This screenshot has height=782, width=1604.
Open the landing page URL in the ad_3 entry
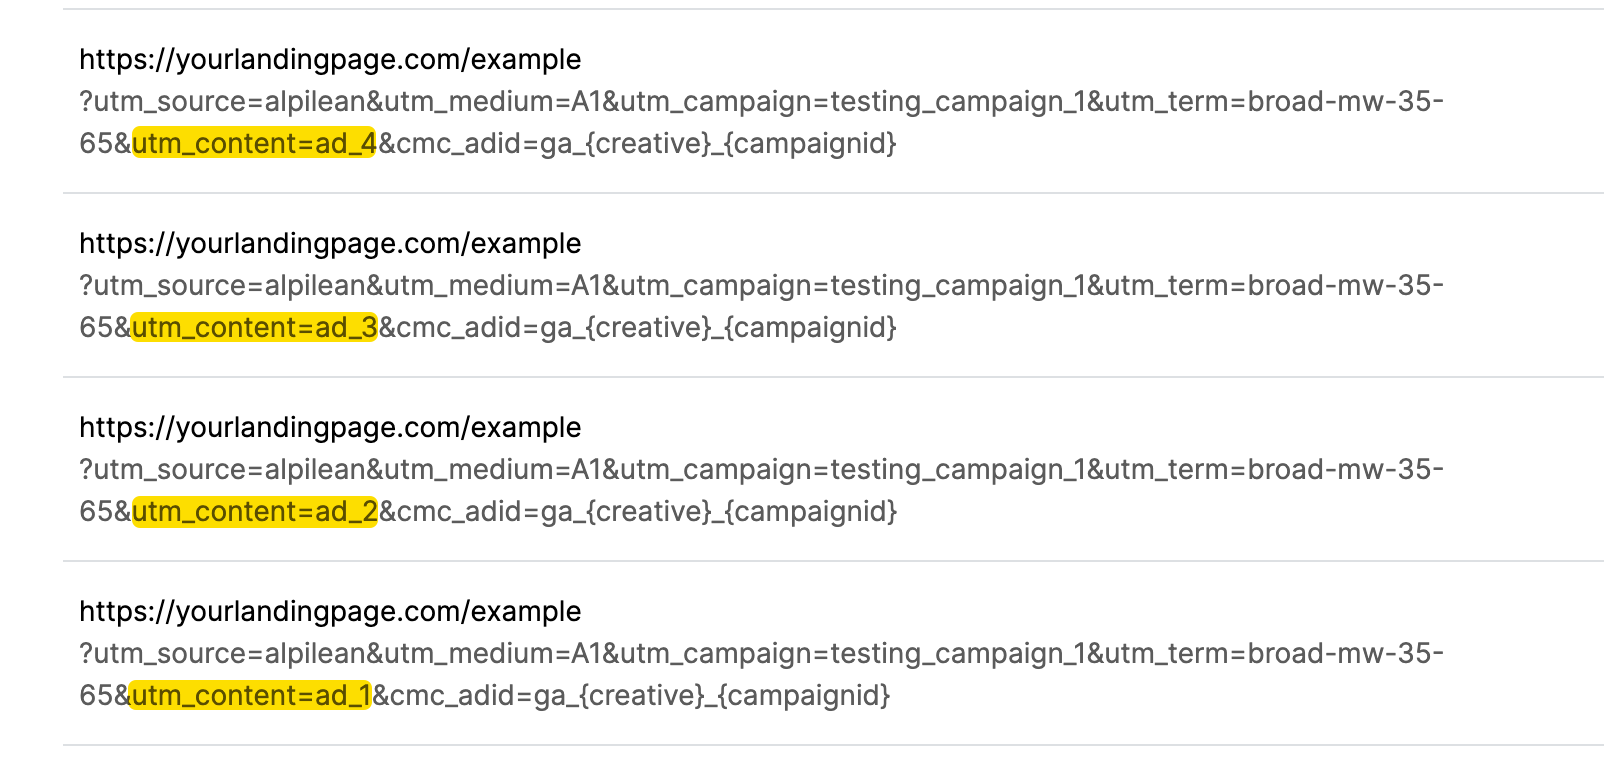point(330,244)
